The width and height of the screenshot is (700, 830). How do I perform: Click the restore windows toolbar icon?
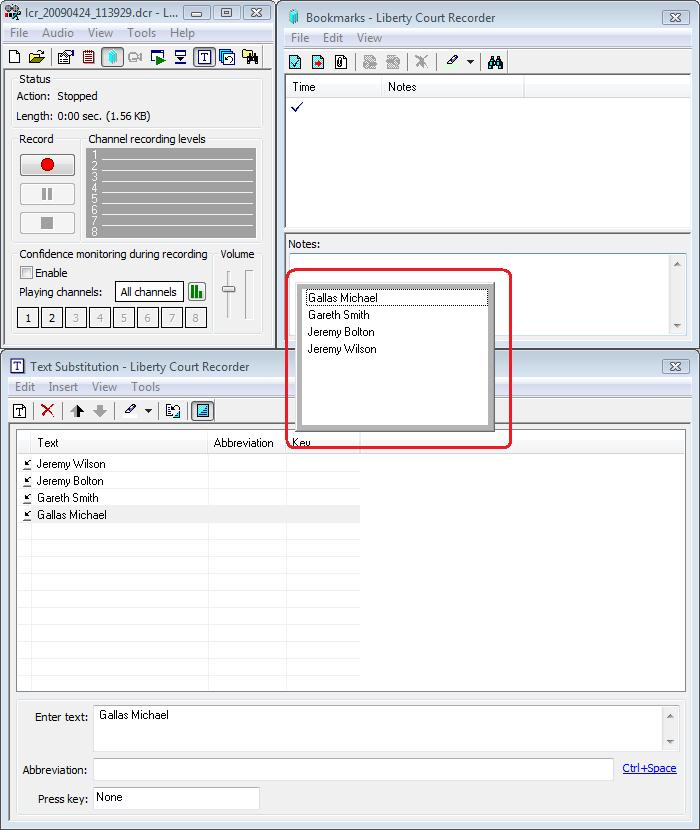click(x=227, y=57)
